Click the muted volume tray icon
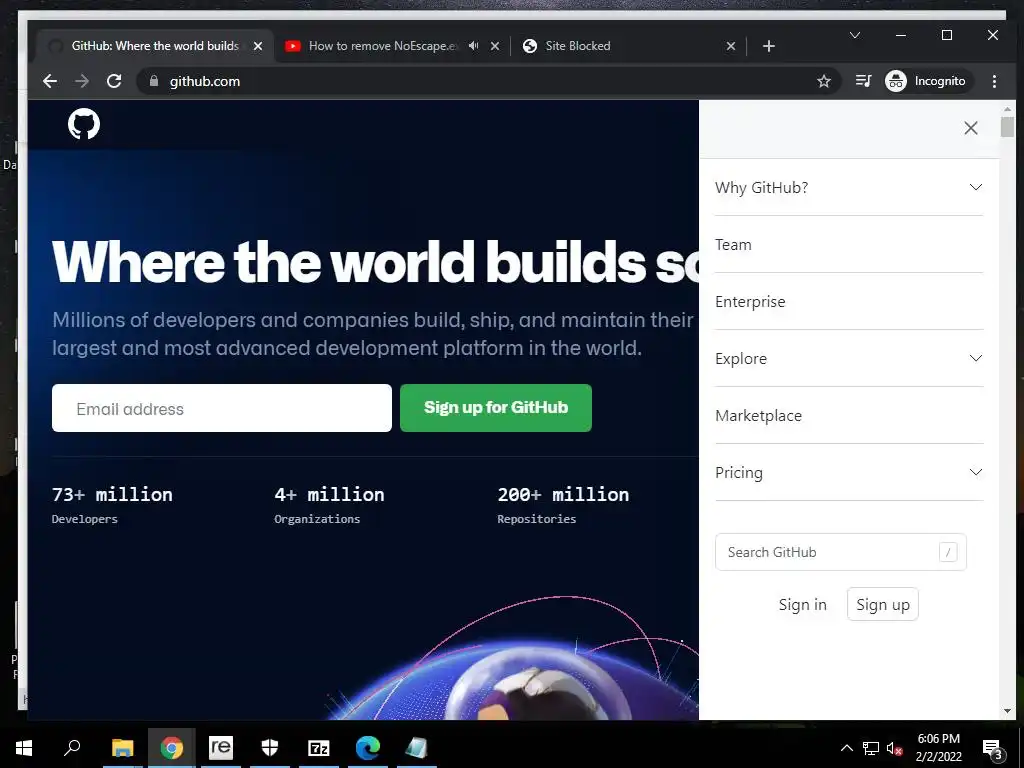The image size is (1024, 768). [894, 748]
